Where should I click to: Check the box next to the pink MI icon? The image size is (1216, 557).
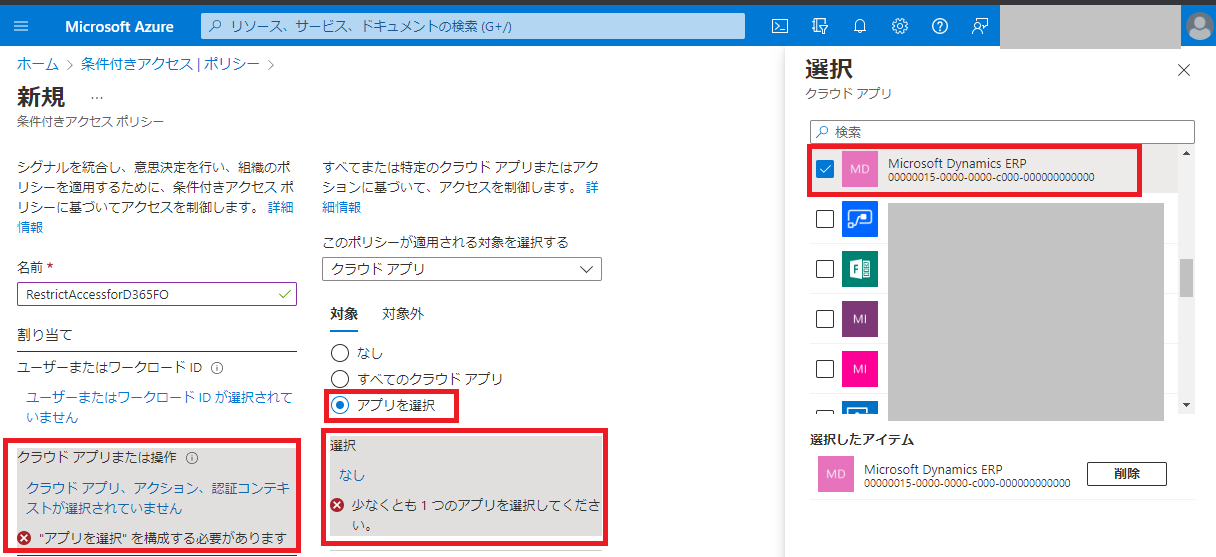coord(825,369)
